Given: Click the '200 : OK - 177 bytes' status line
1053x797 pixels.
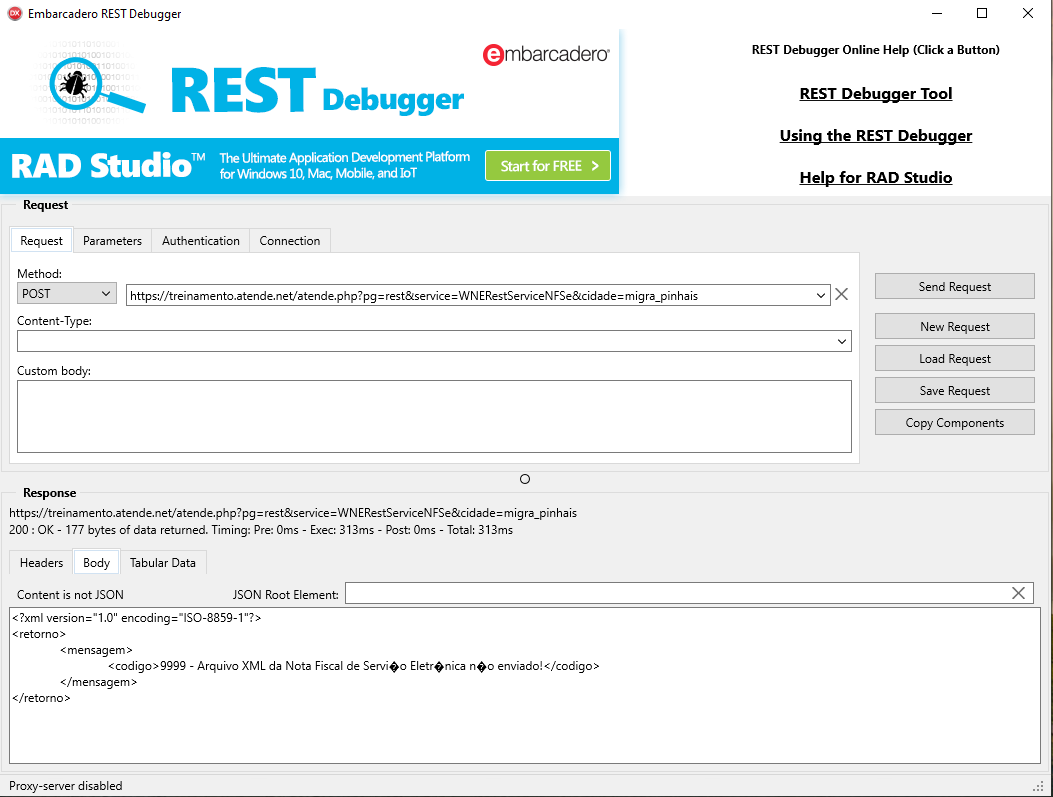Looking at the screenshot, I should click(261, 530).
